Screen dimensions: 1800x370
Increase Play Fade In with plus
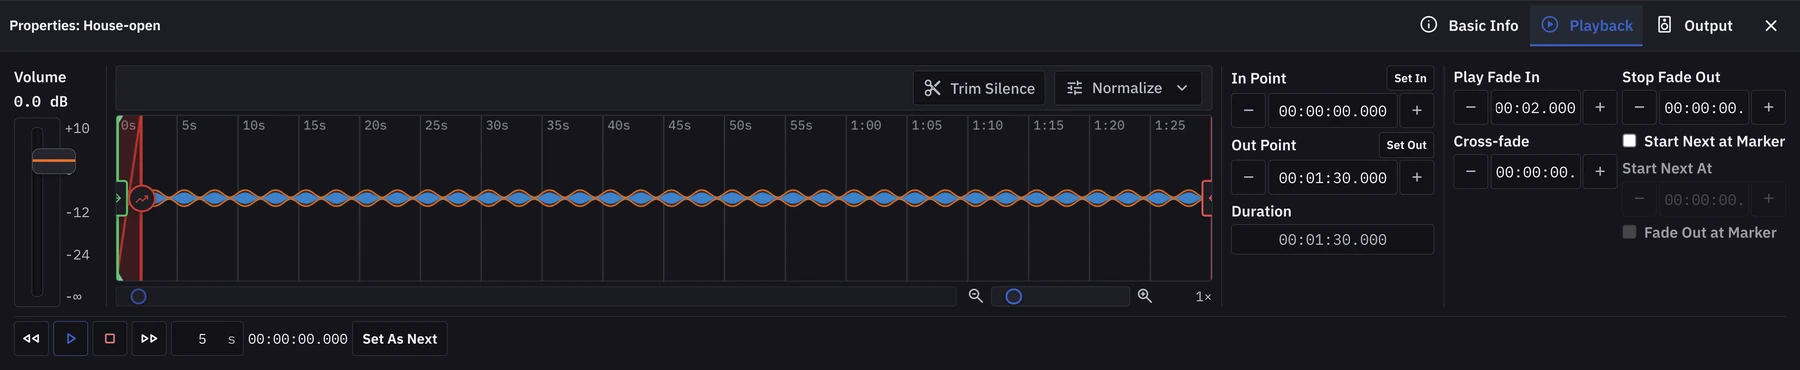[1600, 108]
